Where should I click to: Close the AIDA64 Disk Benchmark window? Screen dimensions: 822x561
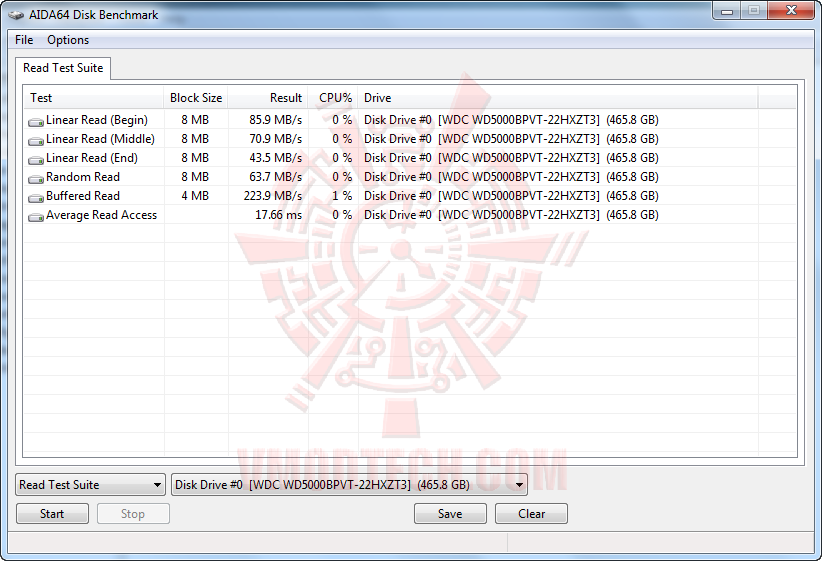[x=791, y=10]
